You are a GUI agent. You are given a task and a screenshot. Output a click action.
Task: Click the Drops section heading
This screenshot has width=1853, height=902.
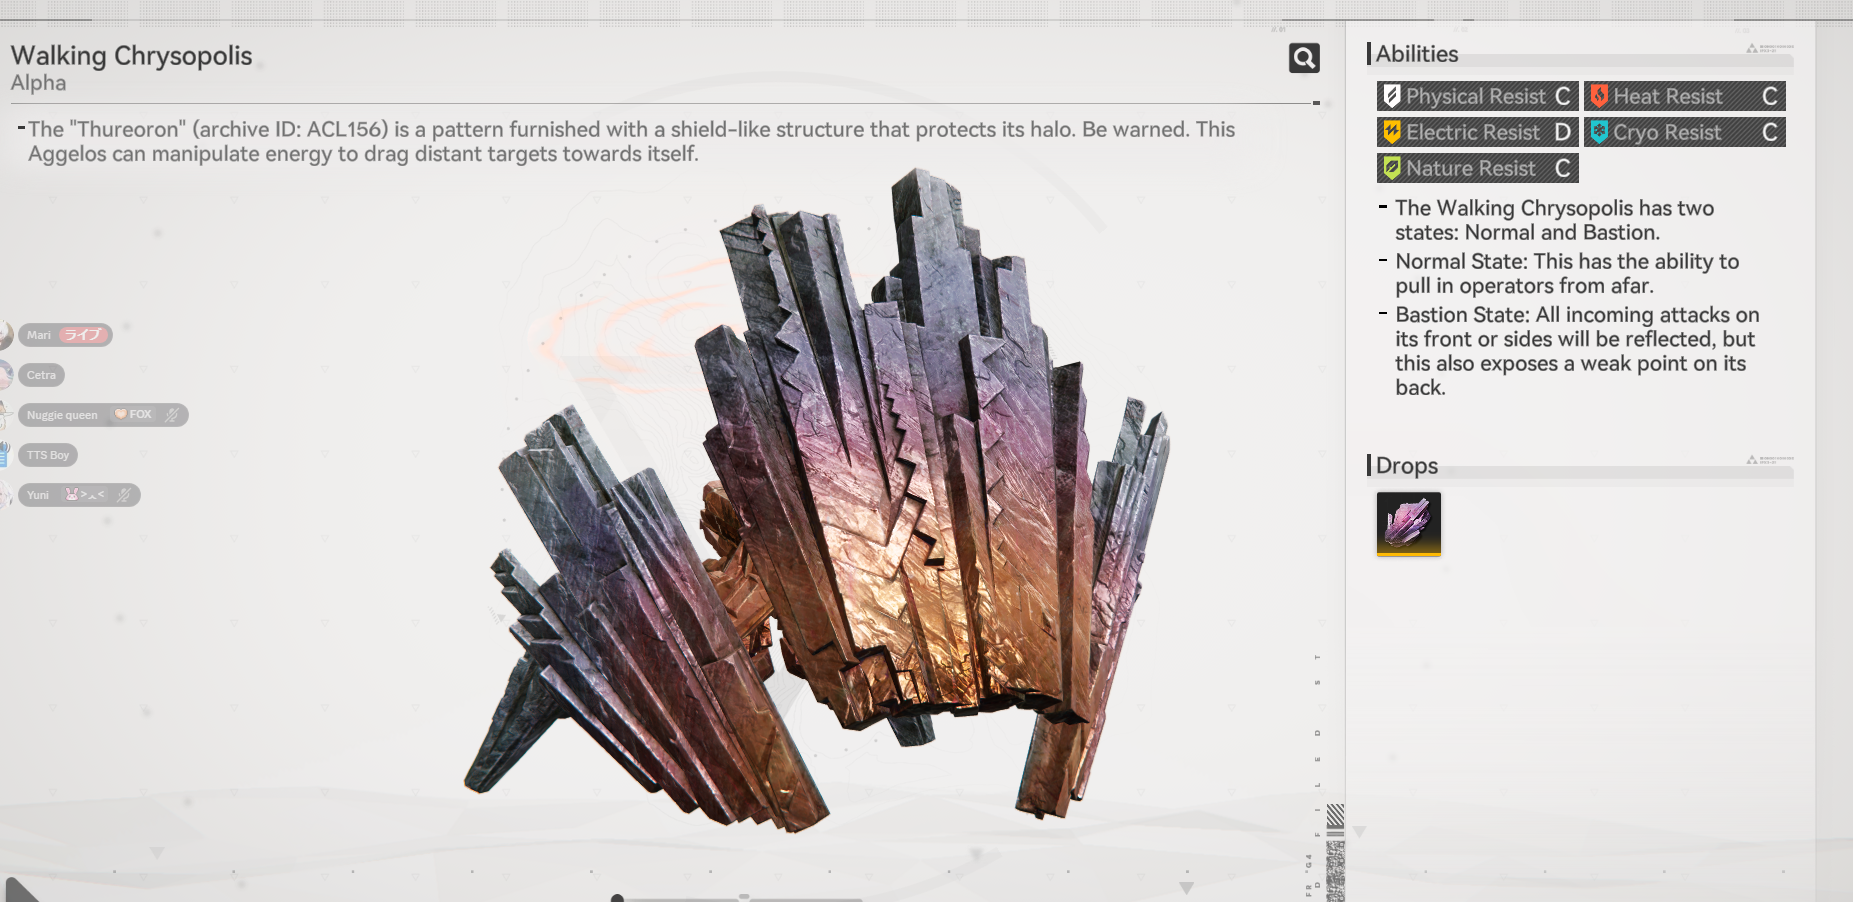pyautogui.click(x=1407, y=465)
